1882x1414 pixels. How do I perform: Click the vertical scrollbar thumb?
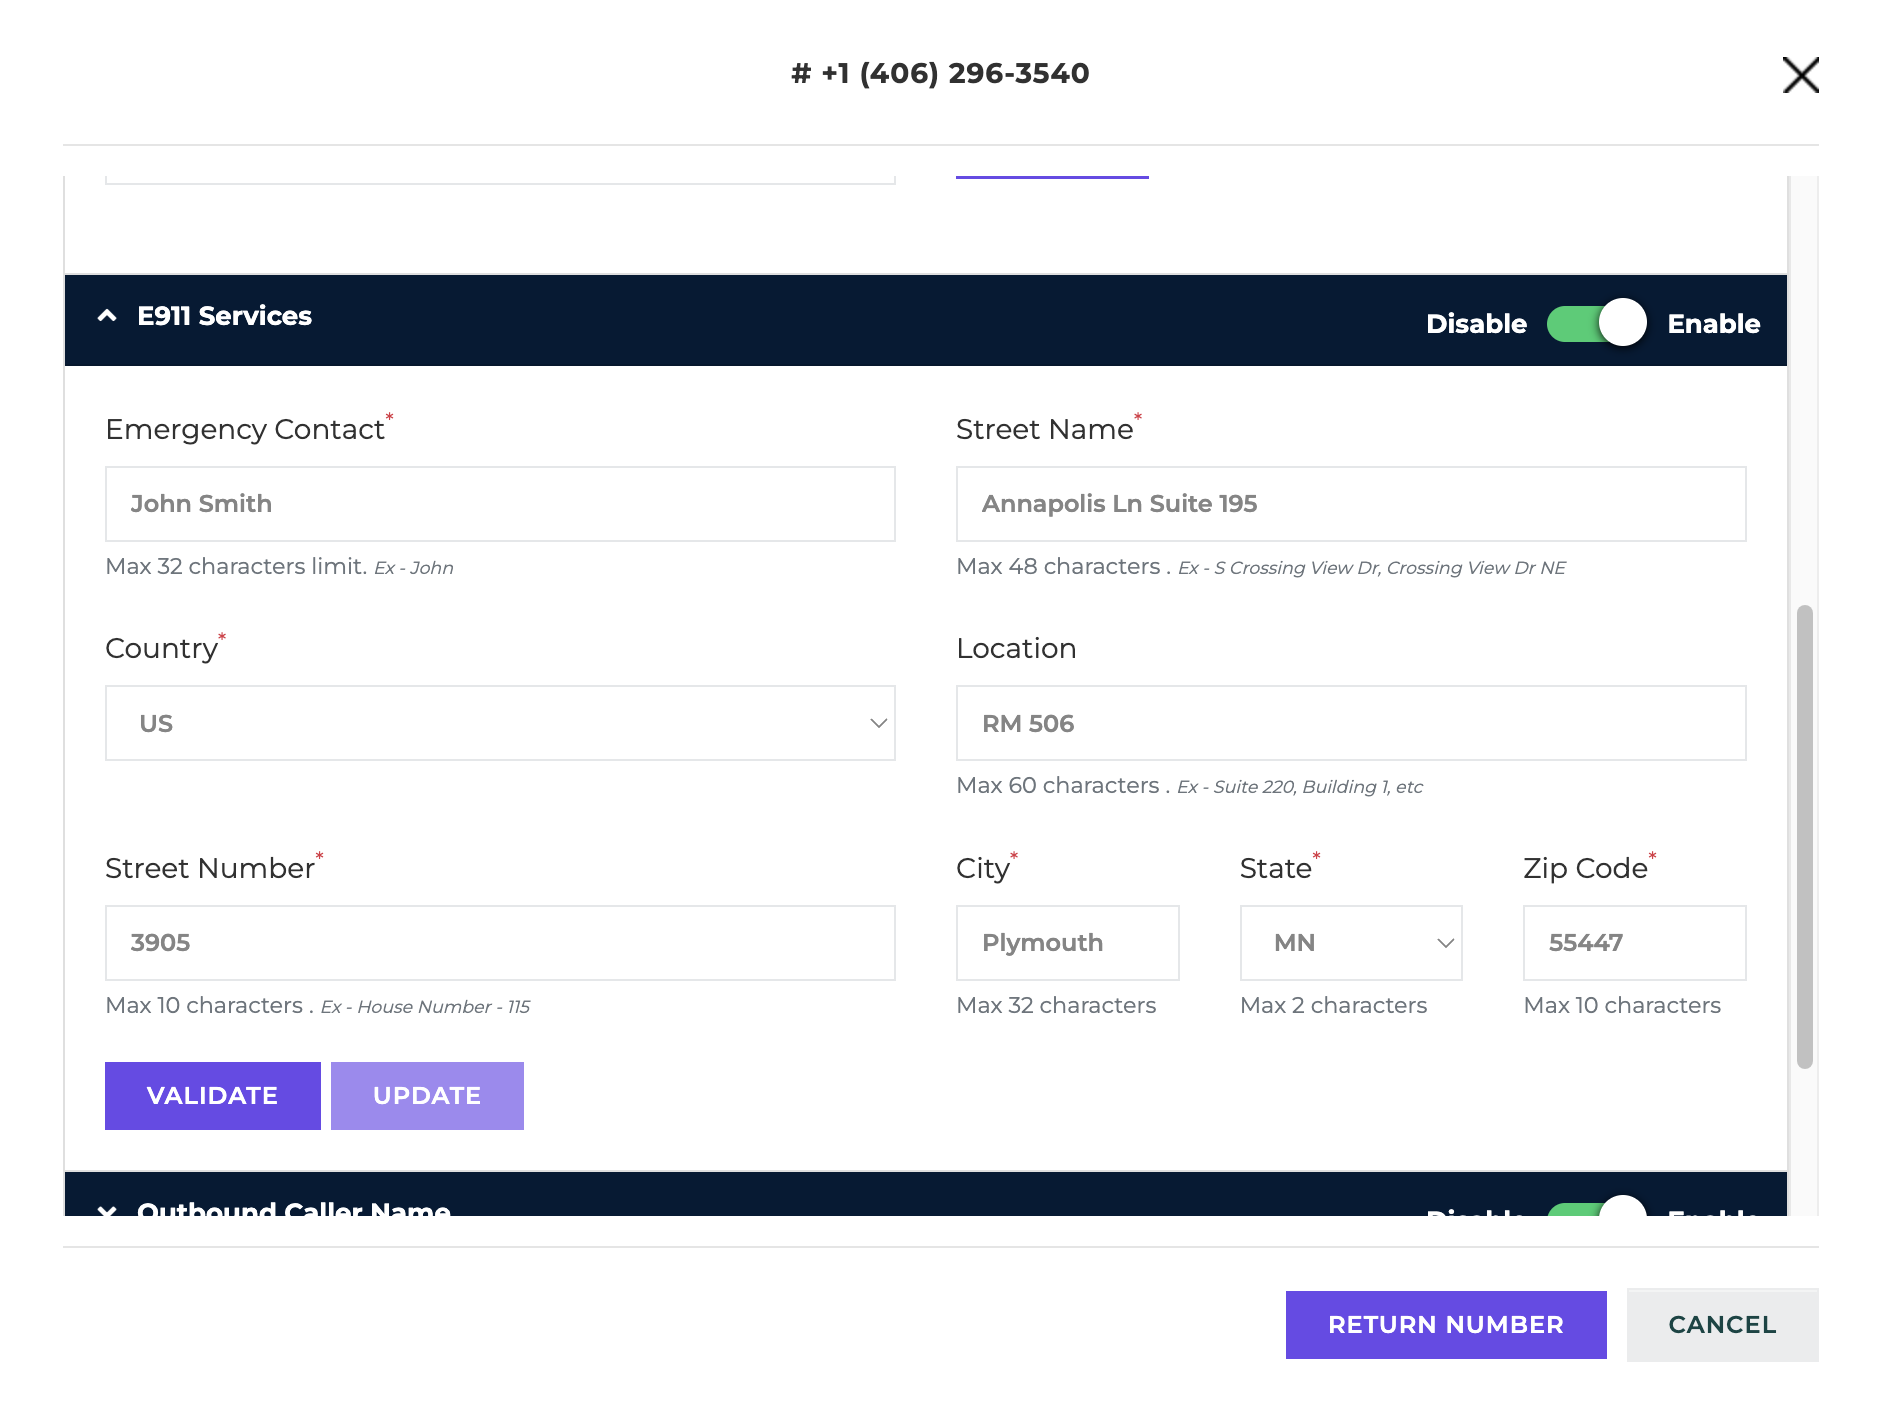pos(1805,836)
